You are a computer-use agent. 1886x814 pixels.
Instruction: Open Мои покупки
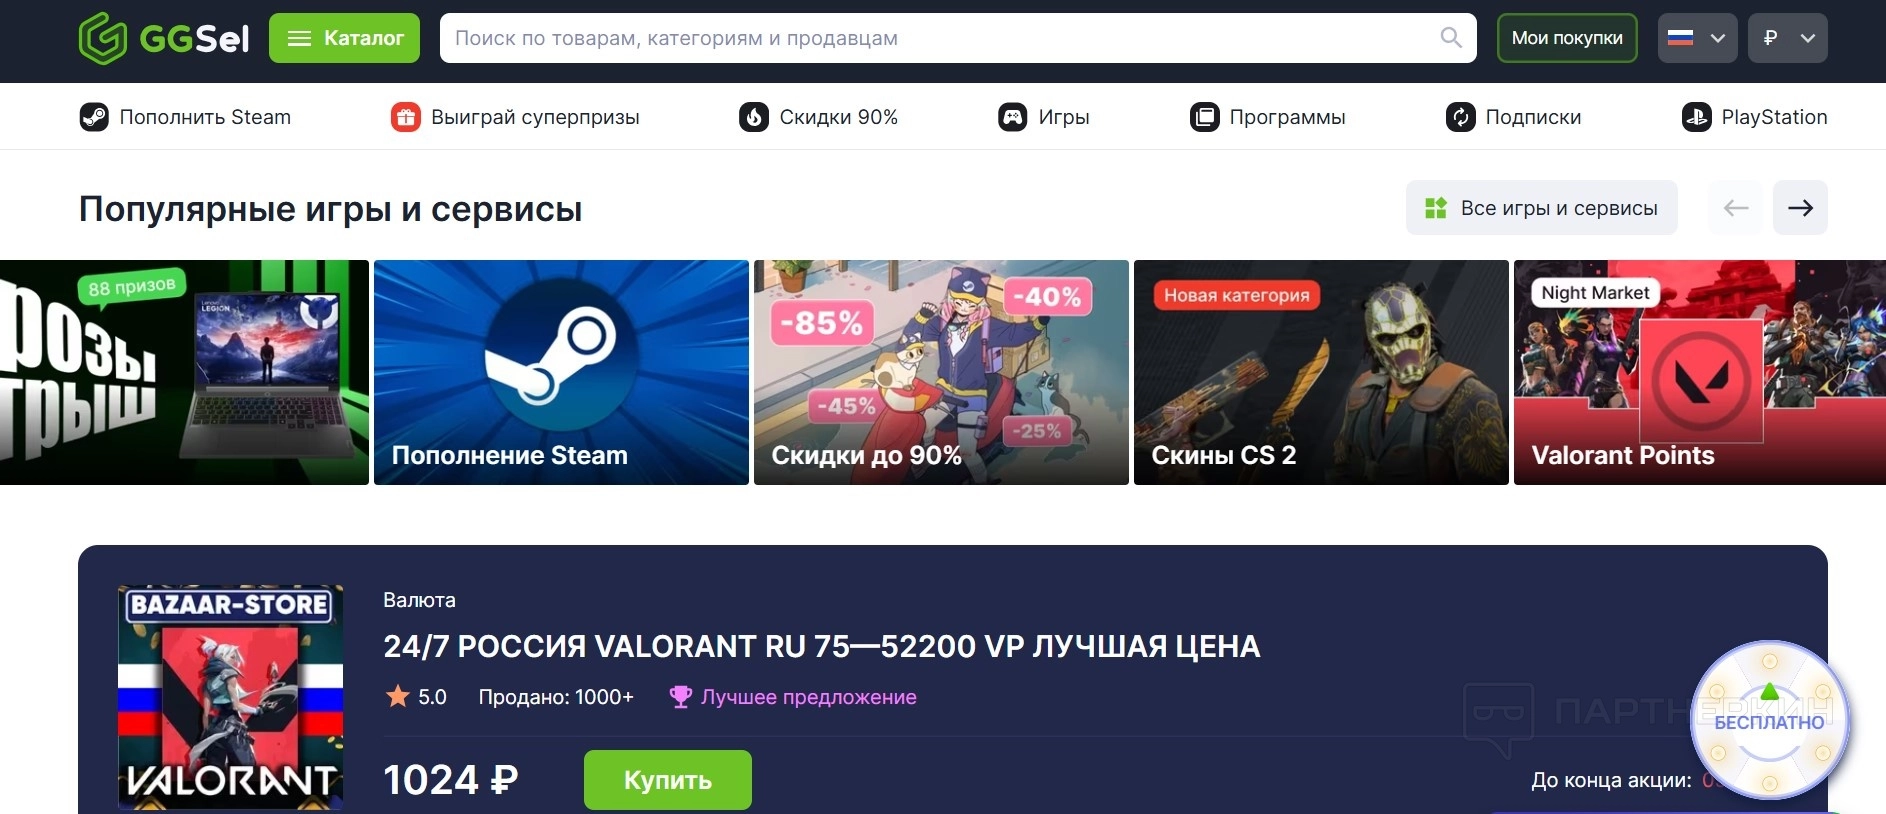tap(1567, 38)
